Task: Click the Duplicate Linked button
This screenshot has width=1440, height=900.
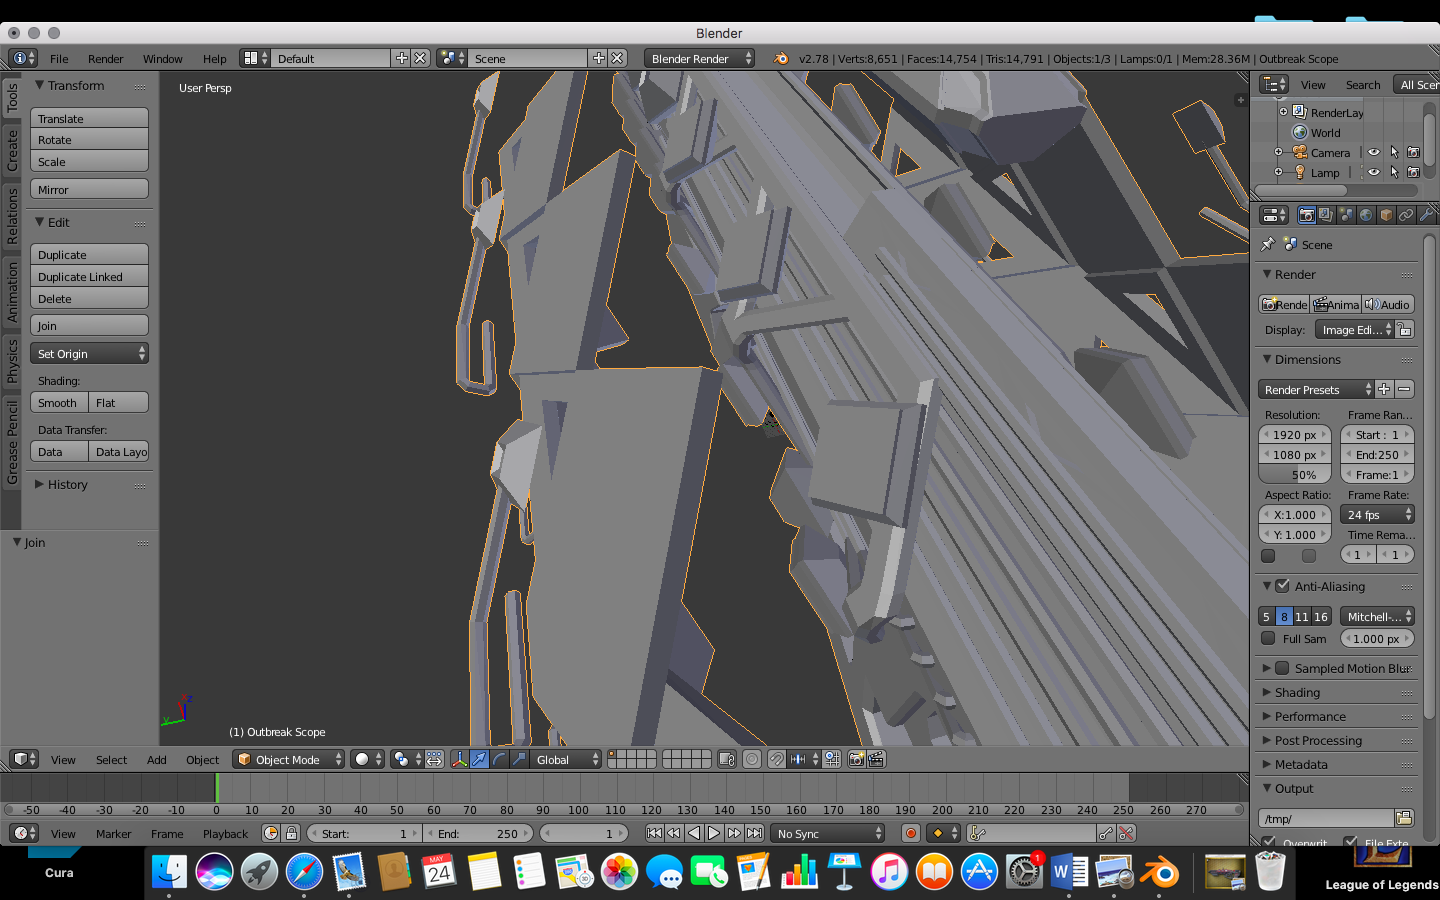Action: (89, 276)
